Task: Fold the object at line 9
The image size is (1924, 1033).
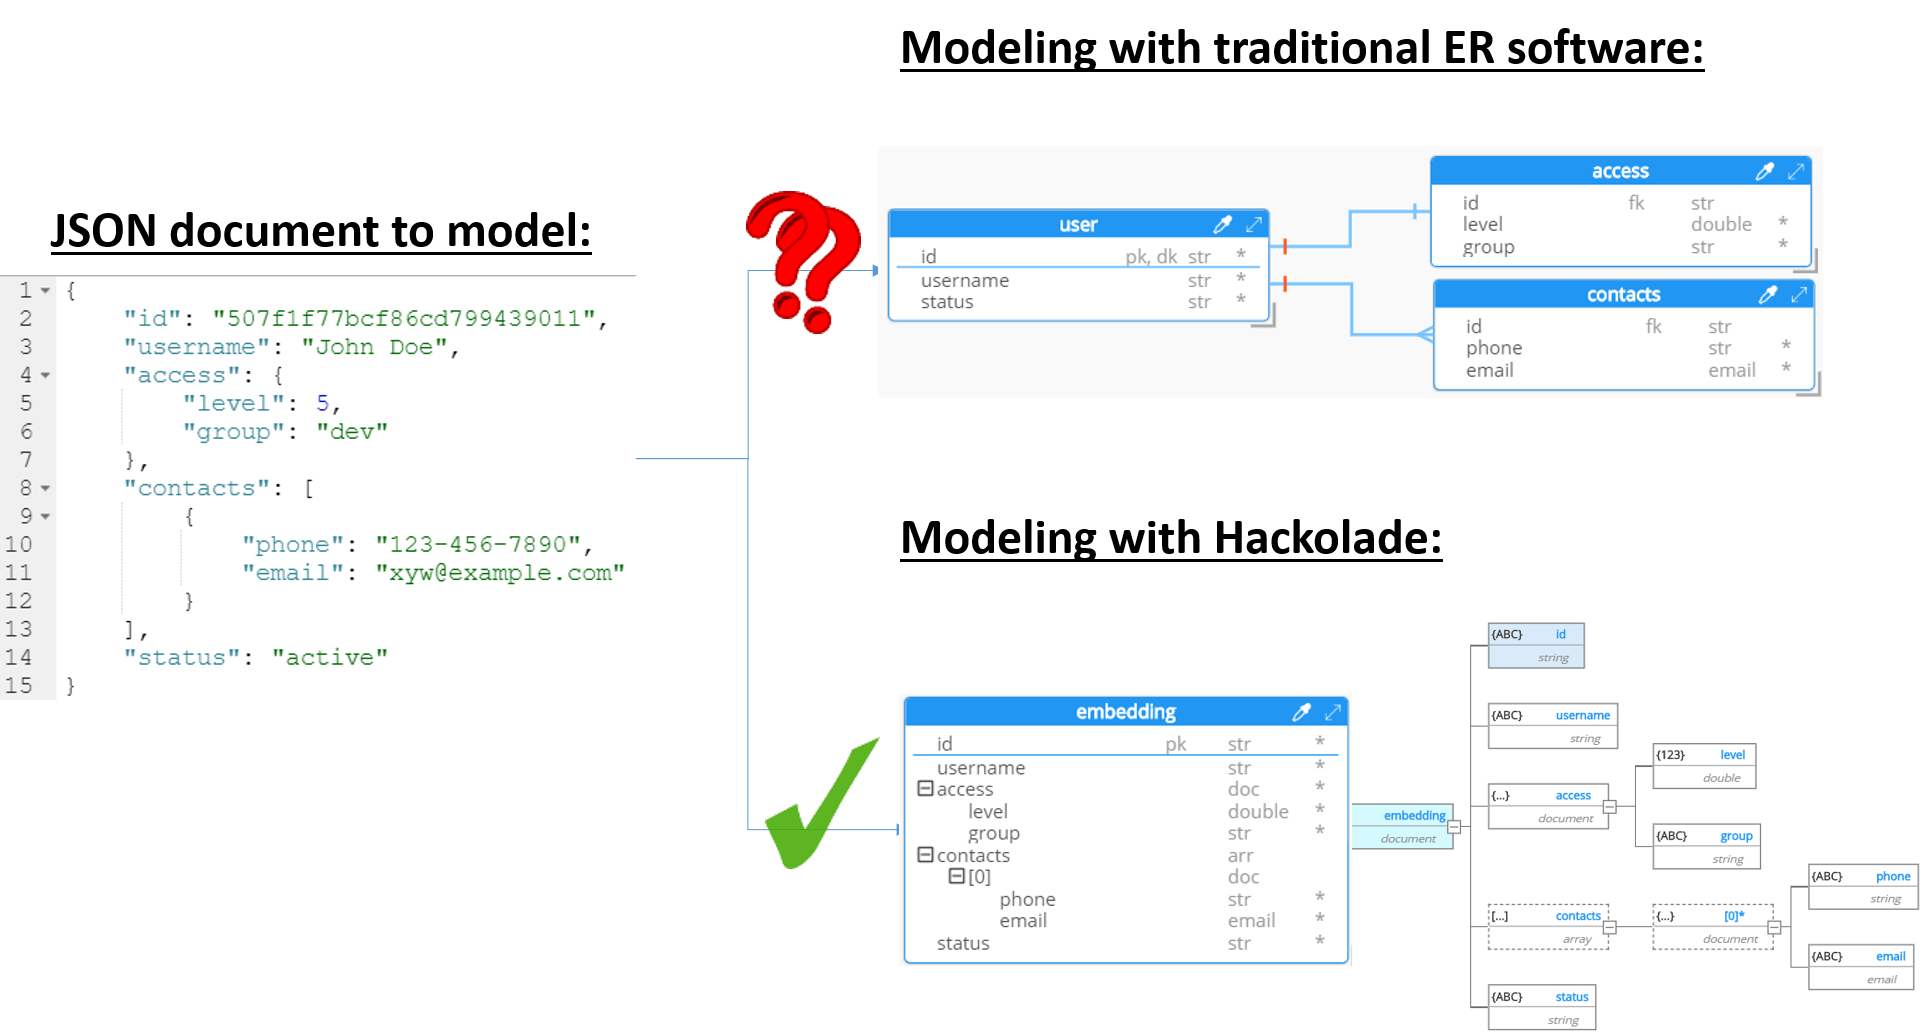Action: point(45,516)
